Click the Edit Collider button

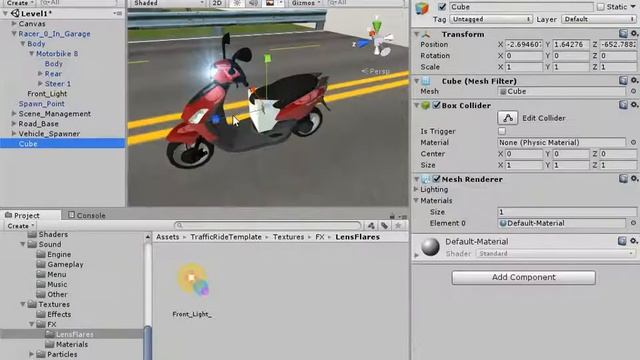tap(508, 118)
